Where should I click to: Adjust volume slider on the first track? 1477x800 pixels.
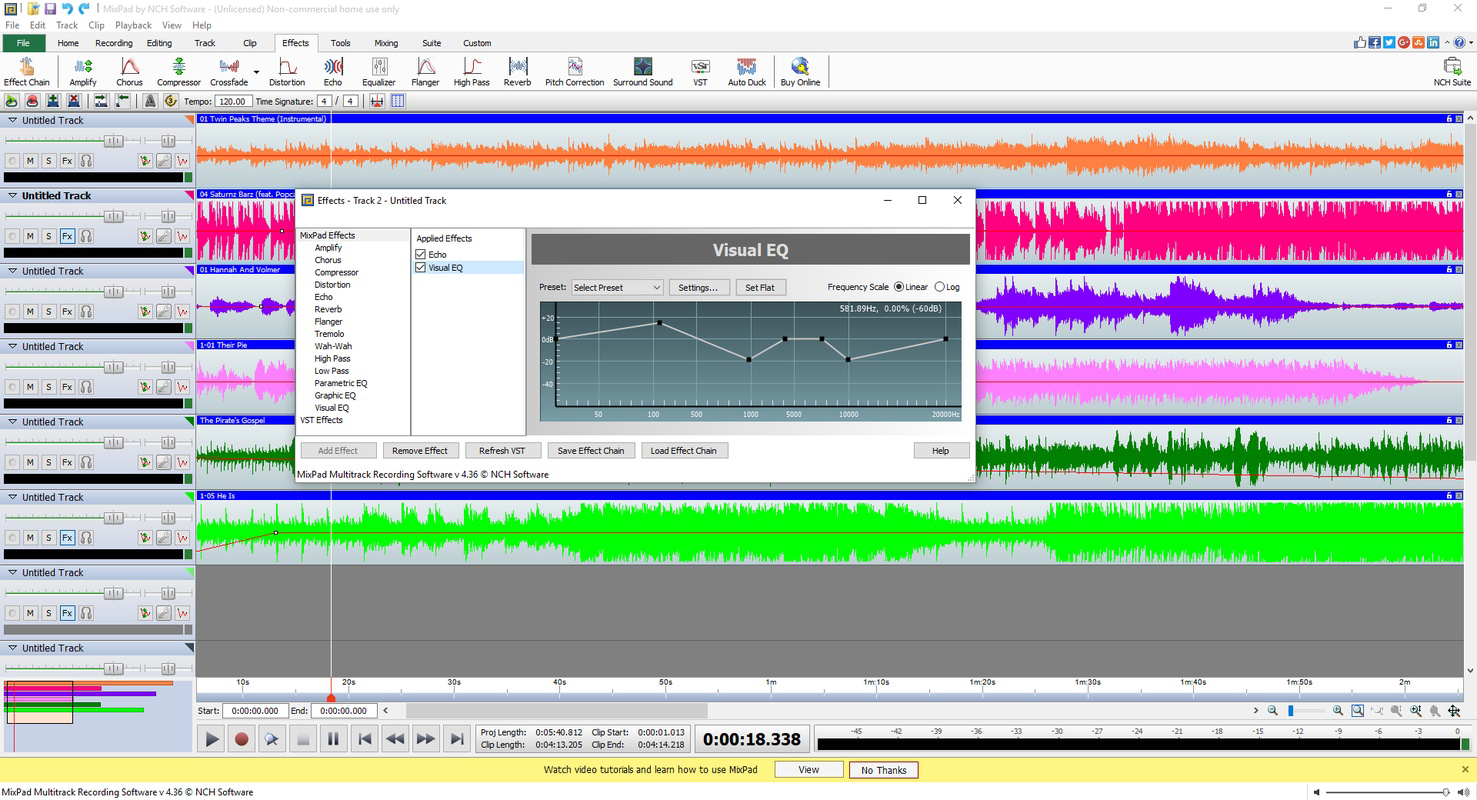point(115,140)
